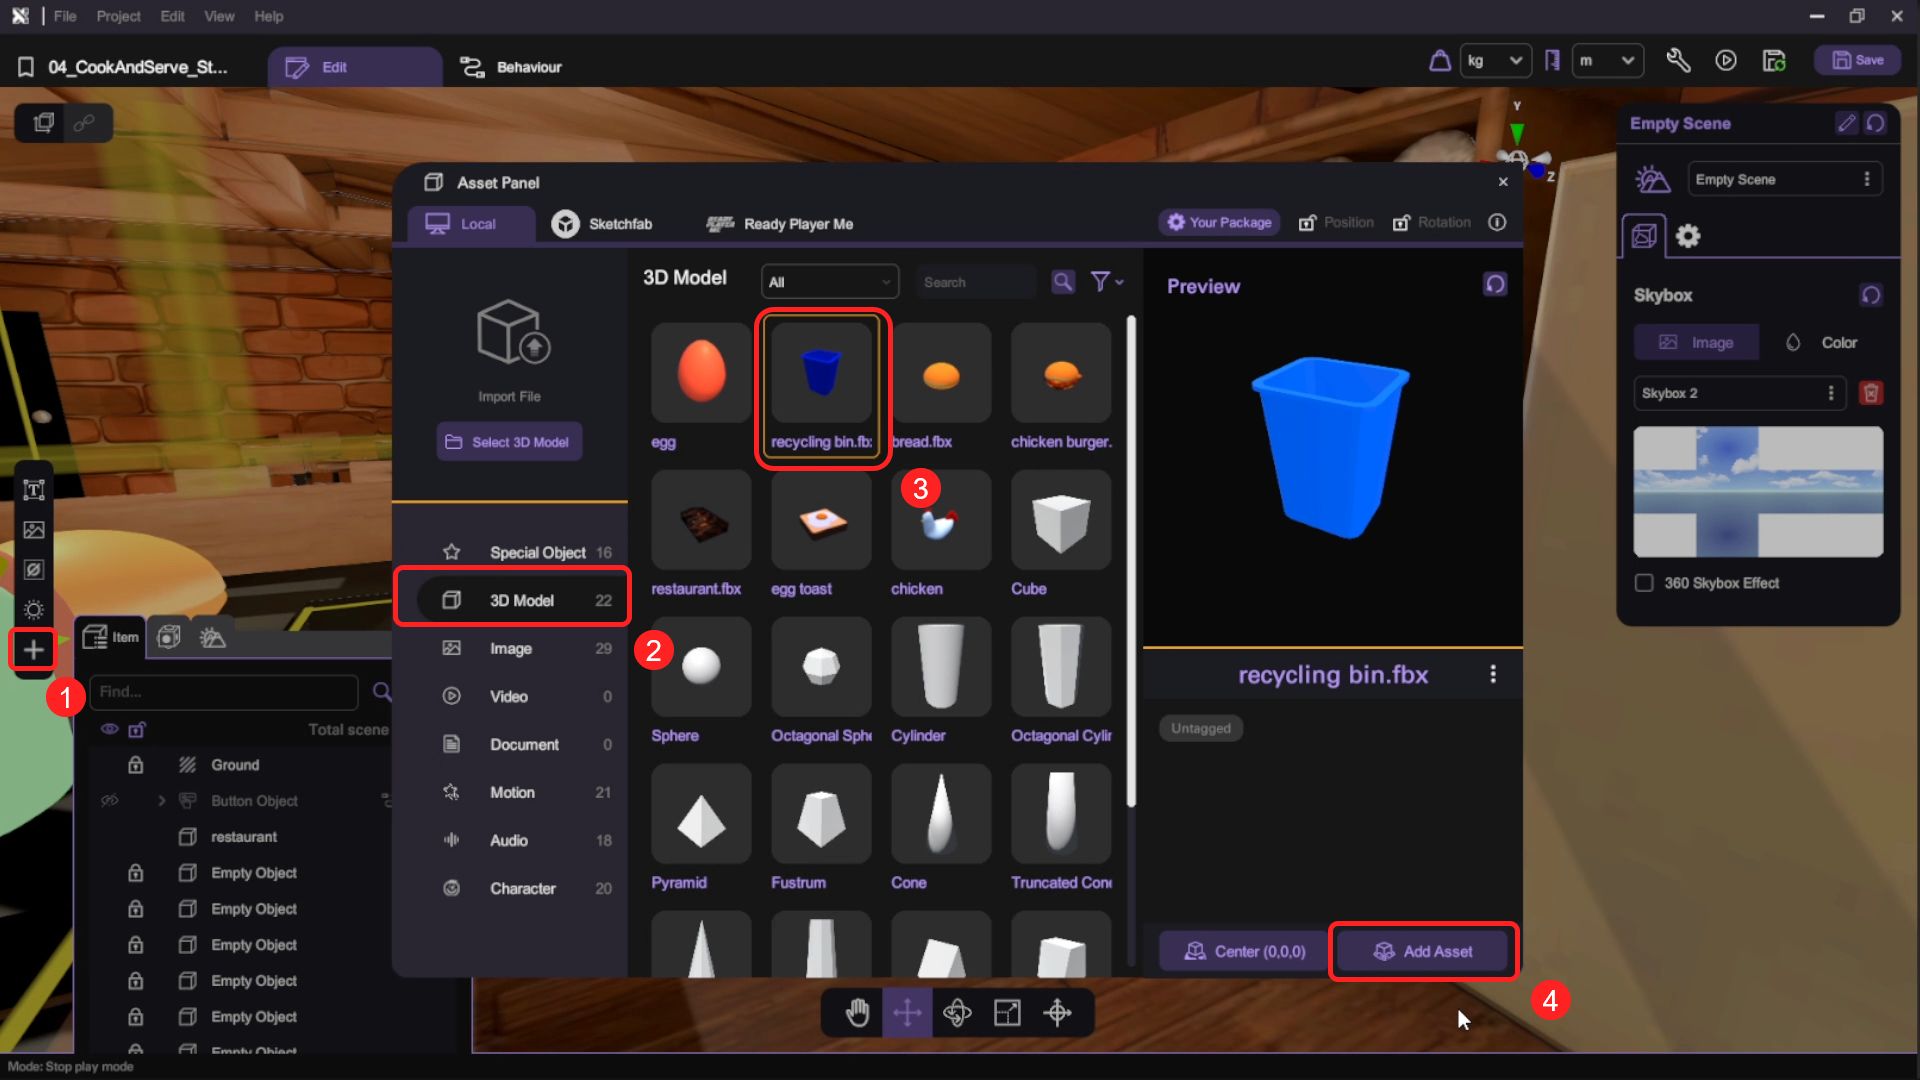This screenshot has width=1920, height=1080.
Task: Select the rotate gizmo tool
Action: click(957, 1013)
